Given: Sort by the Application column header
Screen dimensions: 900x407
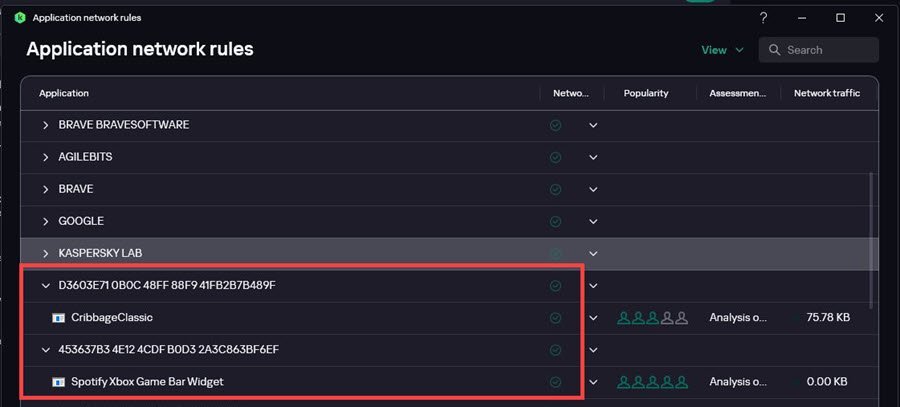Looking at the screenshot, I should pyautogui.click(x=64, y=93).
